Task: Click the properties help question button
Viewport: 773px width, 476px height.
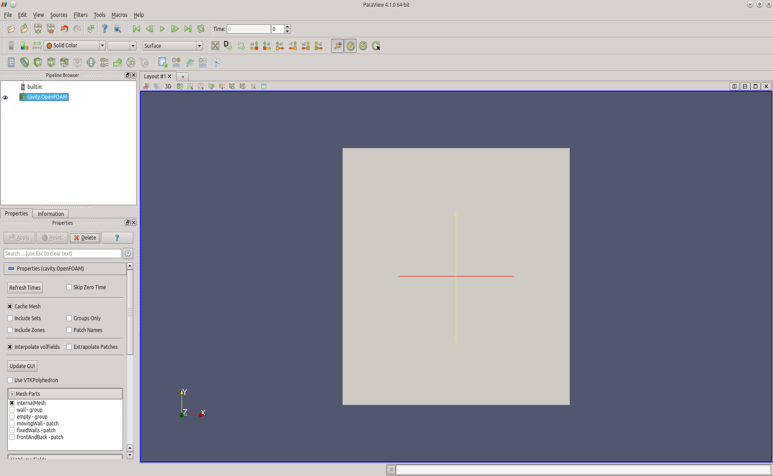Action: coord(117,238)
